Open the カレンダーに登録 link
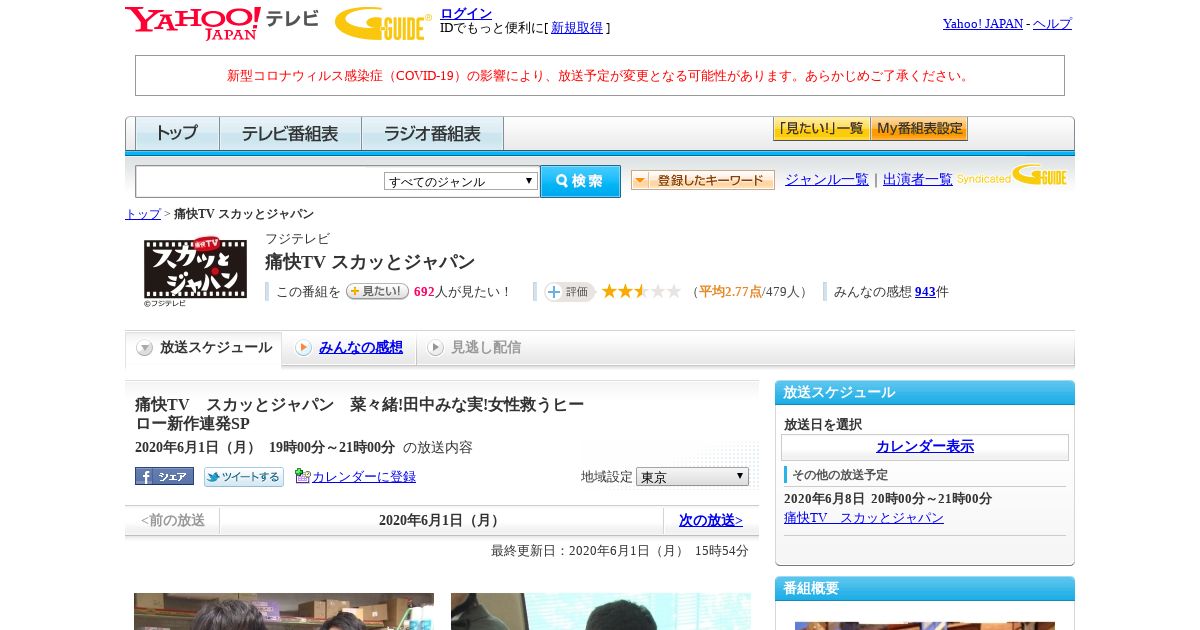The height and width of the screenshot is (630, 1200). click(x=364, y=477)
